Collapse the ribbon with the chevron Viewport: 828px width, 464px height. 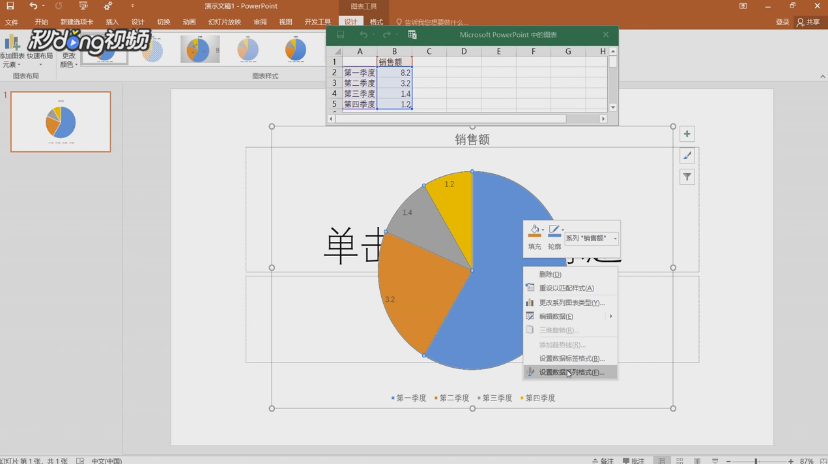point(822,77)
